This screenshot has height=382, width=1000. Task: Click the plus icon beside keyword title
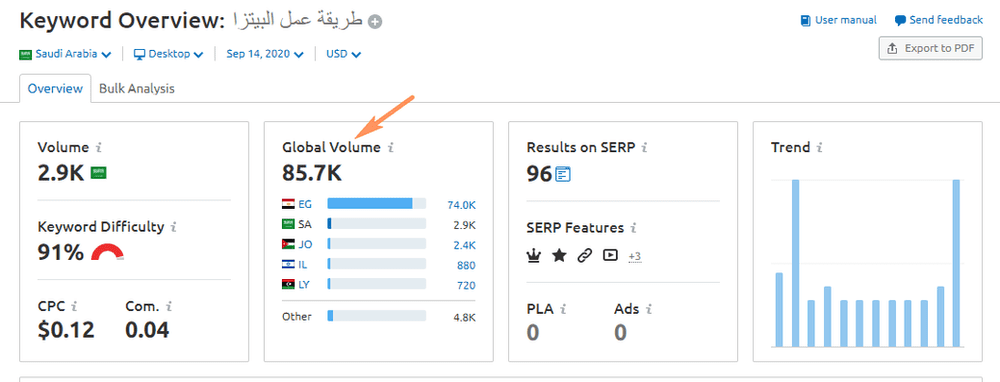376,22
